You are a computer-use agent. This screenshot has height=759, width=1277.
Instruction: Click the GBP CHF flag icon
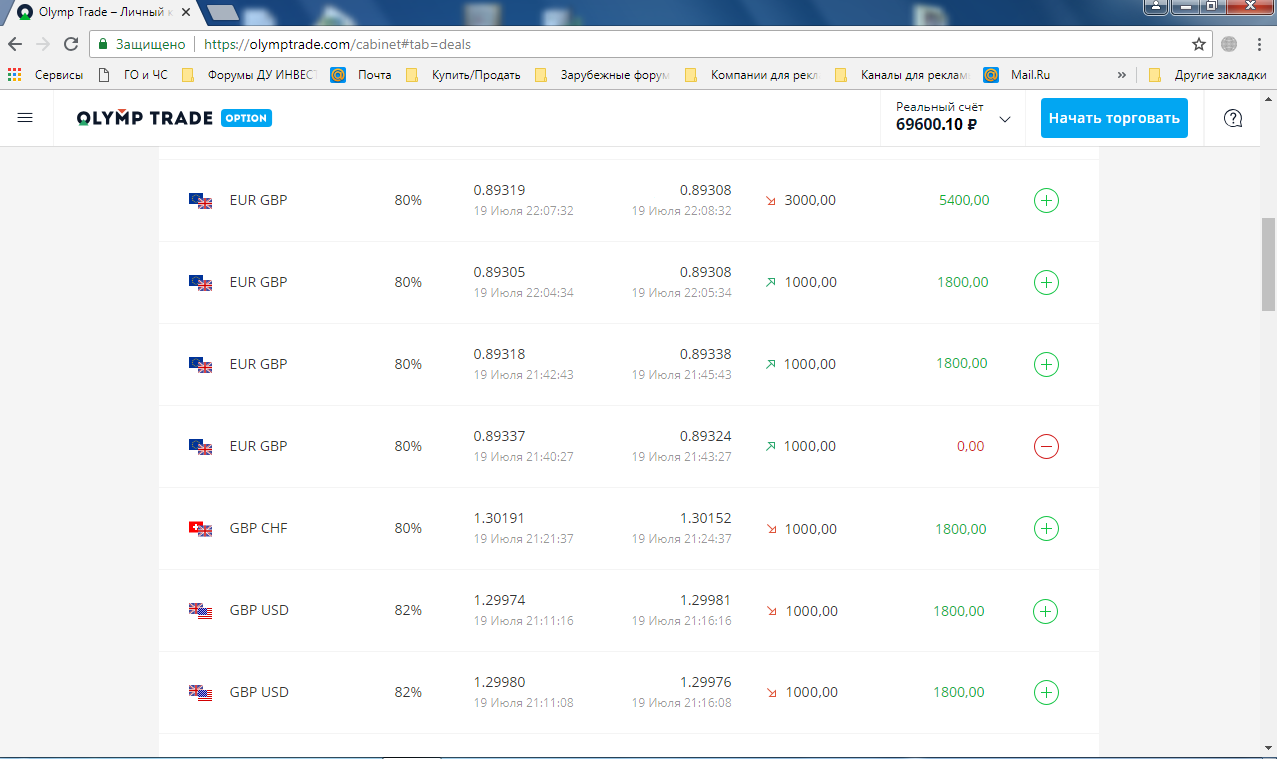click(201, 528)
